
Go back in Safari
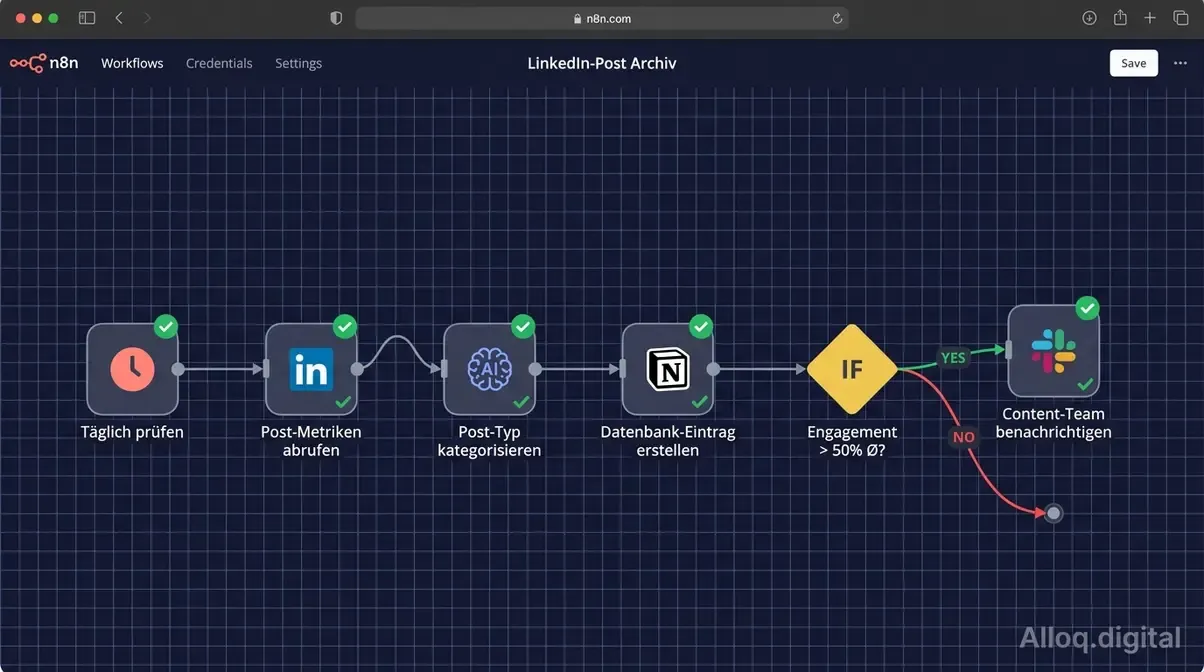click(x=119, y=18)
